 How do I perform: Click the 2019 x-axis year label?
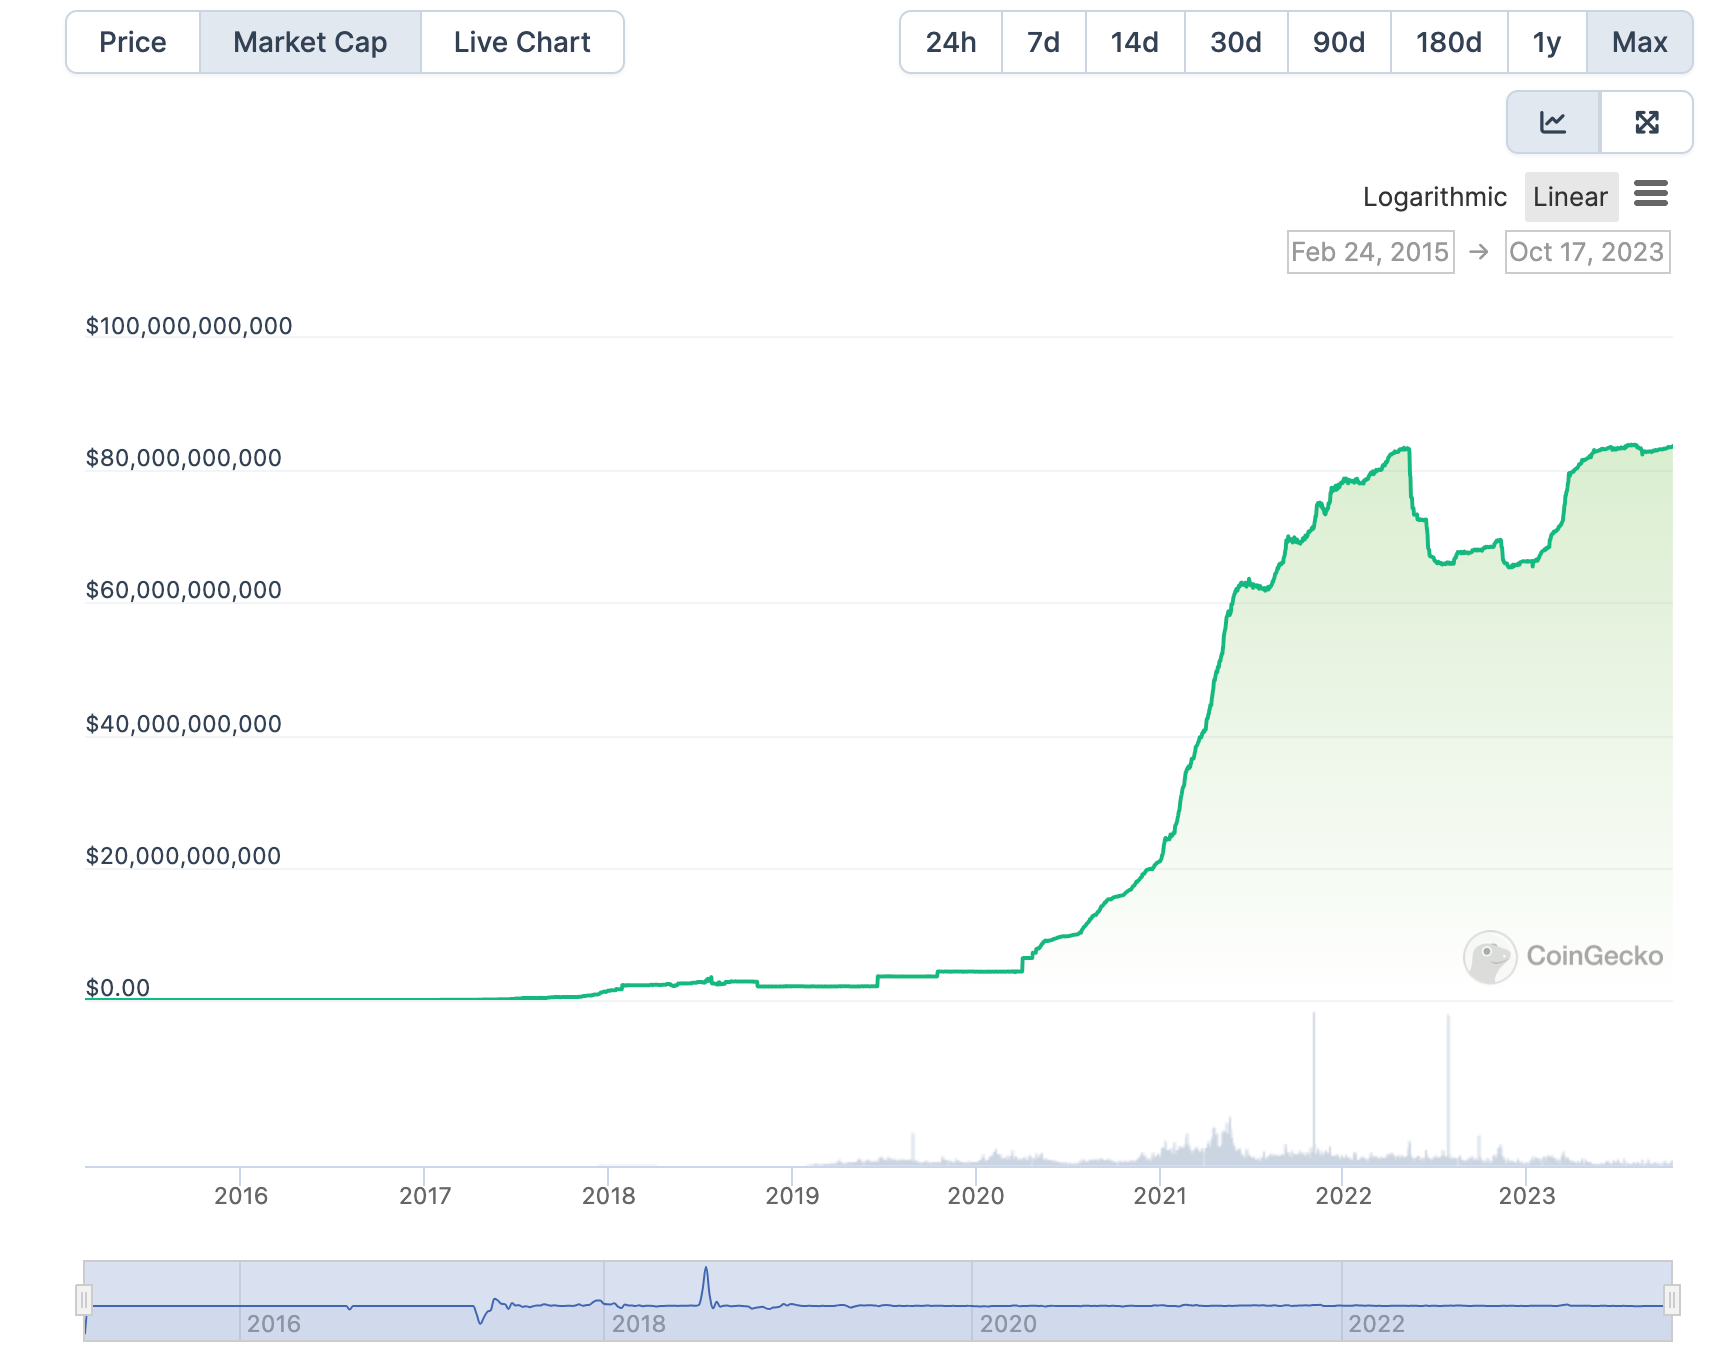[792, 1196]
